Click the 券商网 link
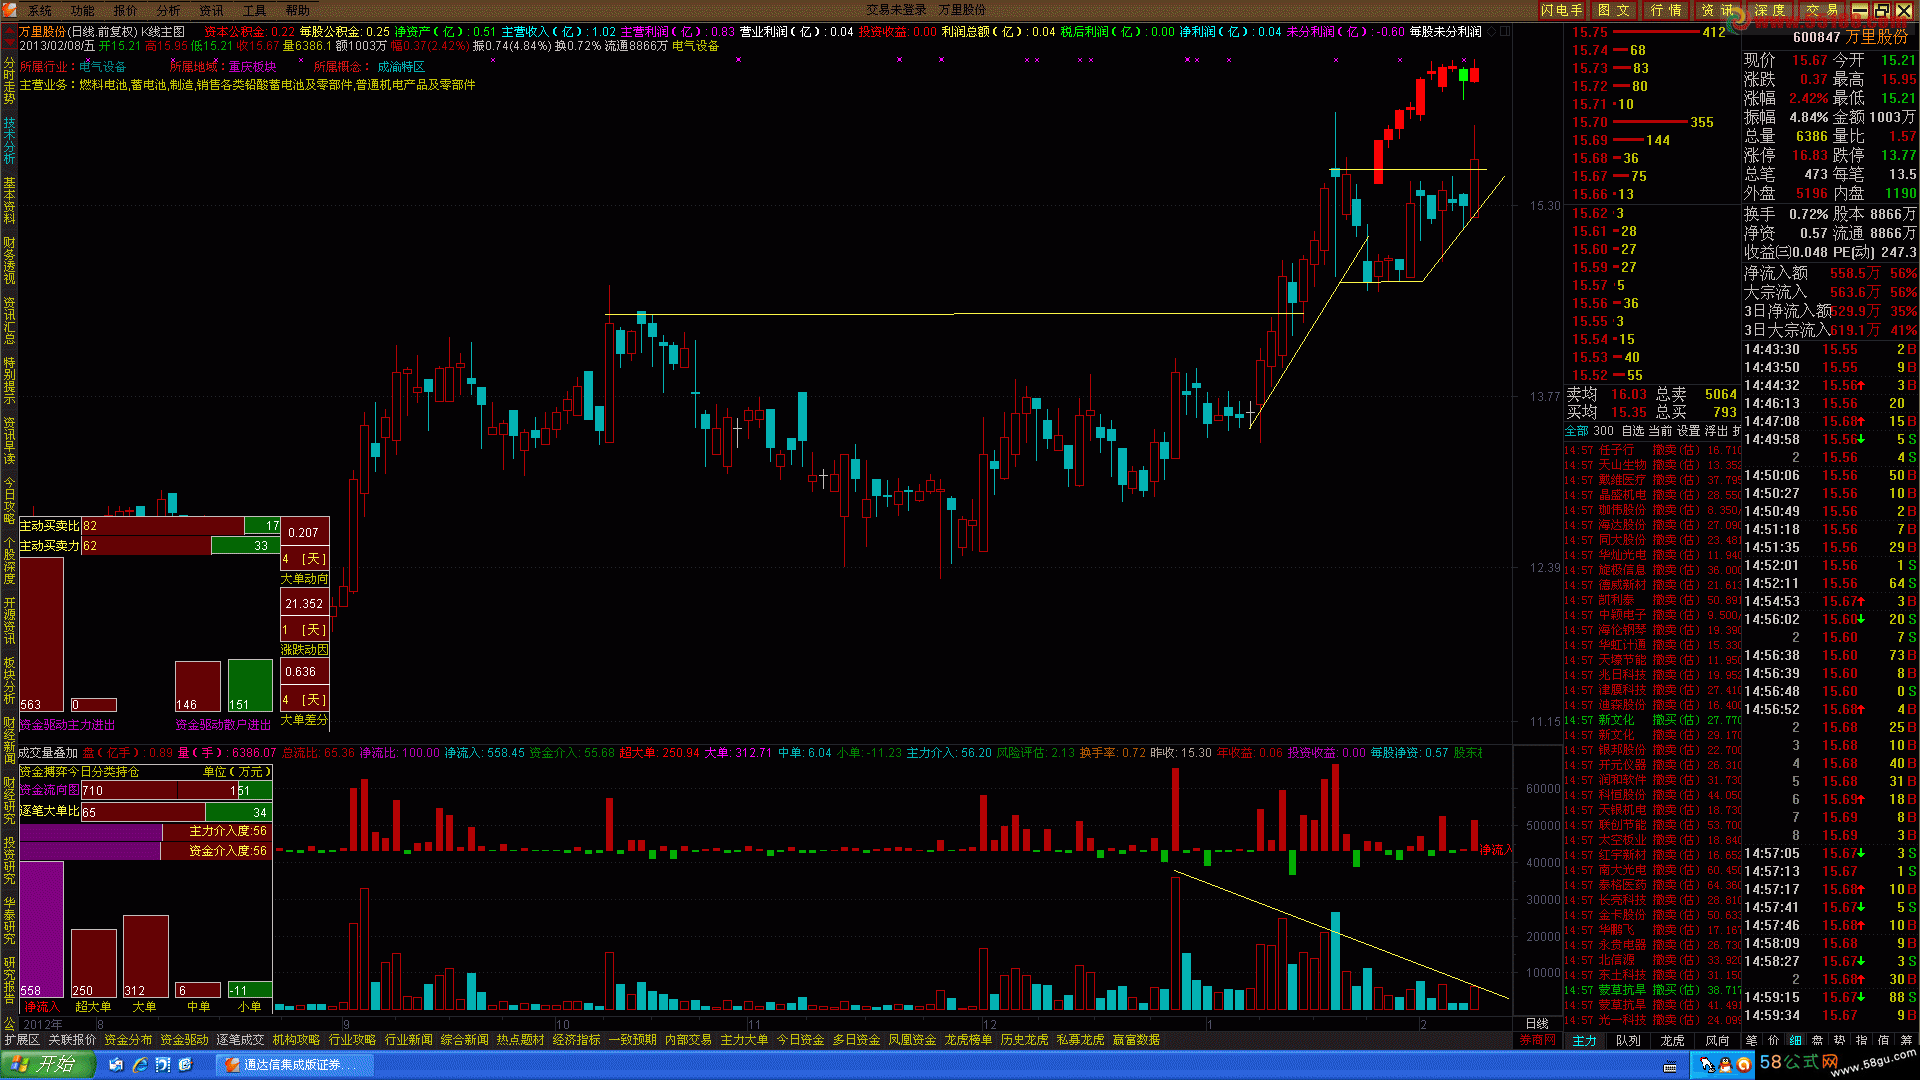 pos(1538,1040)
